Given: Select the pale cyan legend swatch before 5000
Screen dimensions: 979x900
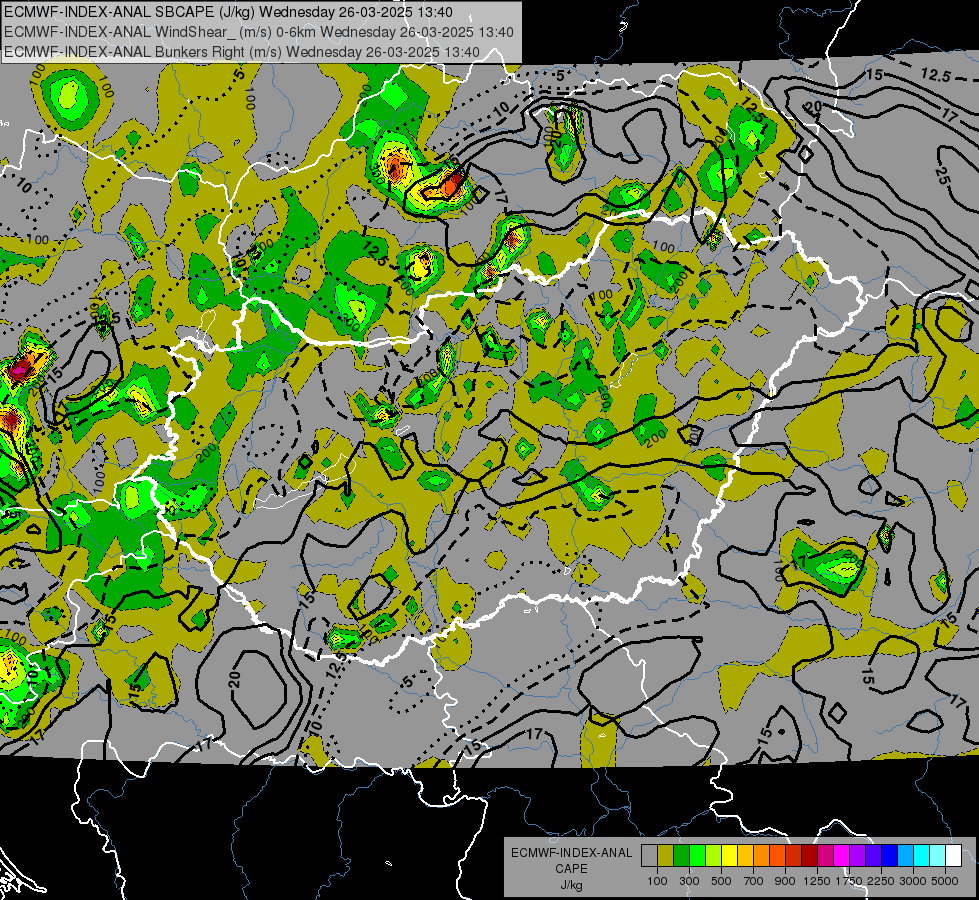Looking at the screenshot, I should click(x=938, y=856).
